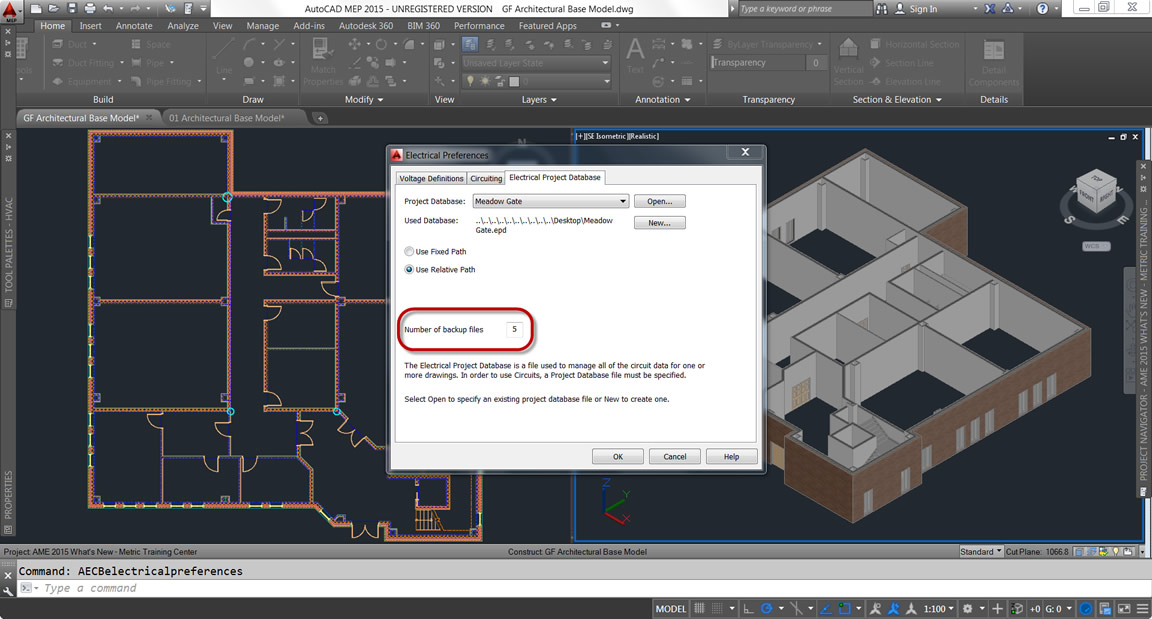The height and width of the screenshot is (619, 1152).
Task: Open the Manage ribbon tab
Action: (262, 26)
